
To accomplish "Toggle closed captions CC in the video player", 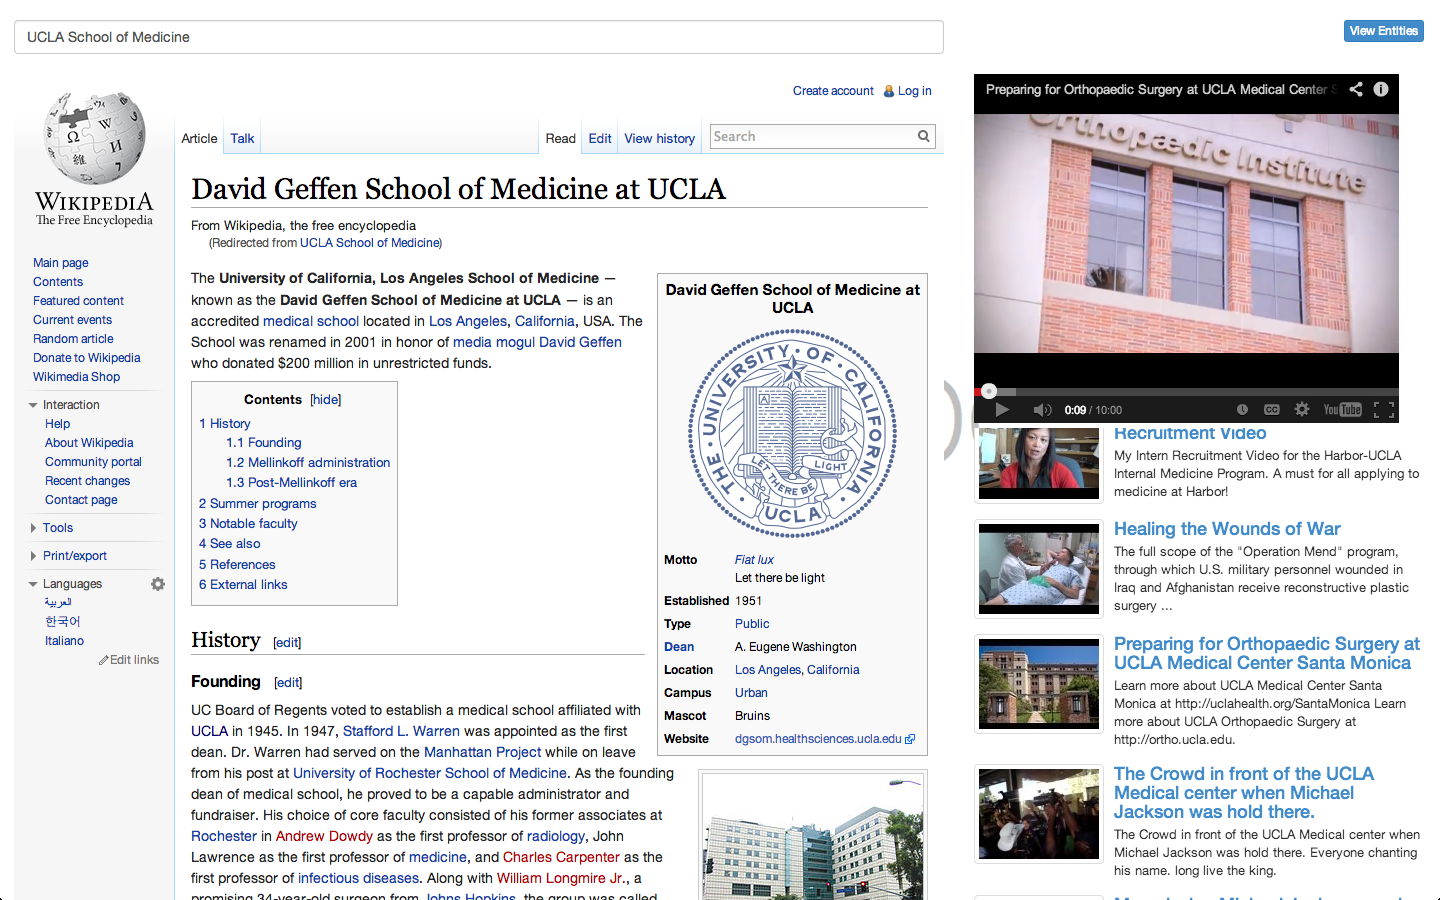I will point(1272,409).
